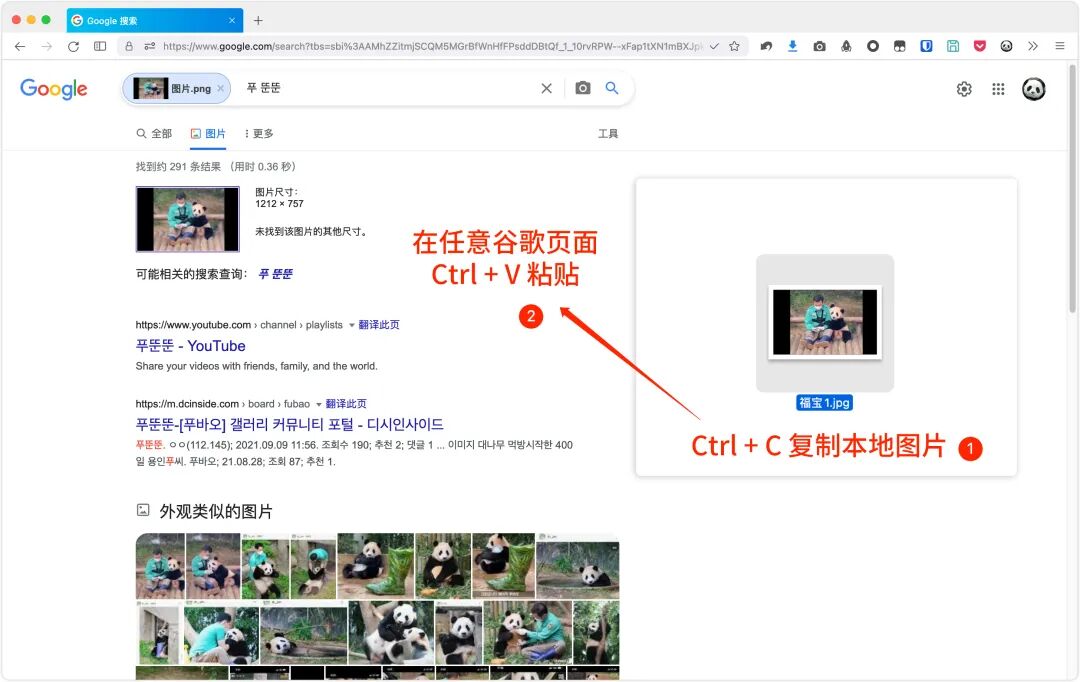Switch to the 全部 results tab
This screenshot has width=1080, height=682.
pos(154,134)
